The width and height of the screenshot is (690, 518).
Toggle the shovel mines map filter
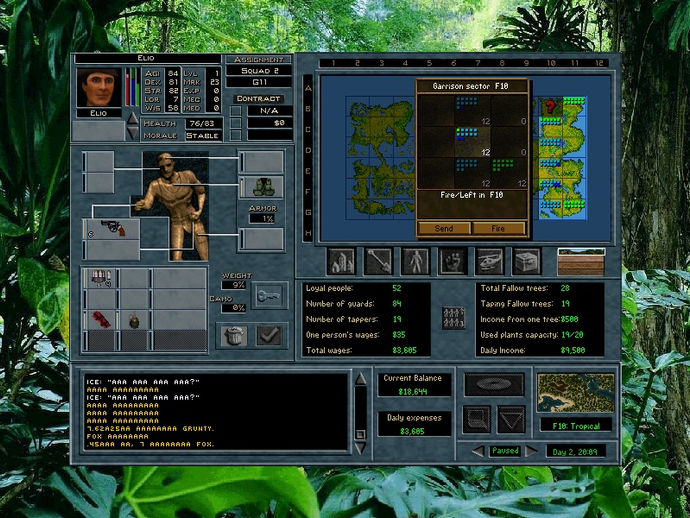tap(378, 261)
